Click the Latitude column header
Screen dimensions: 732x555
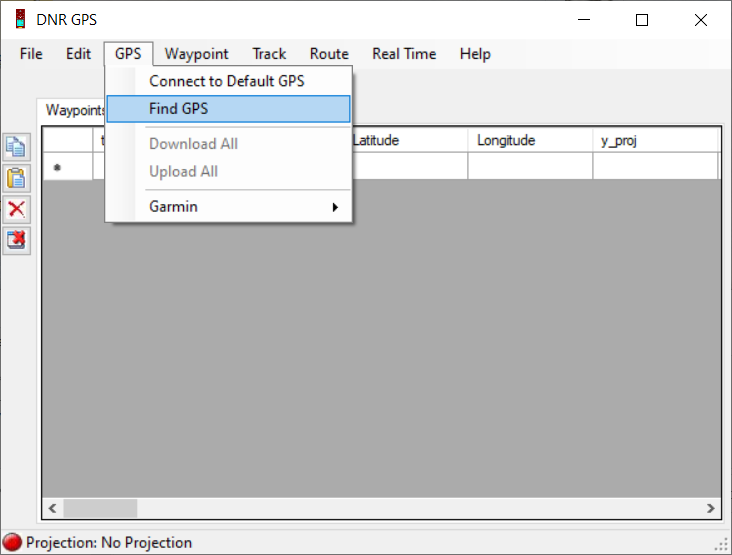[x=409, y=140]
